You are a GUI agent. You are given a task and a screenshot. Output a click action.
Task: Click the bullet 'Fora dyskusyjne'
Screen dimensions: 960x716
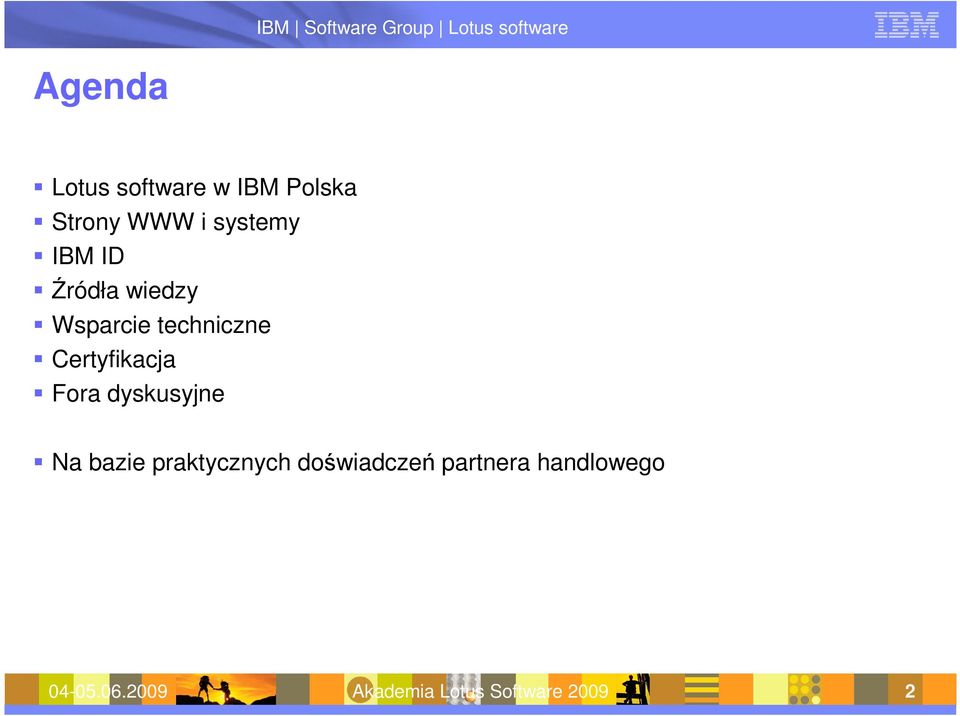138,394
